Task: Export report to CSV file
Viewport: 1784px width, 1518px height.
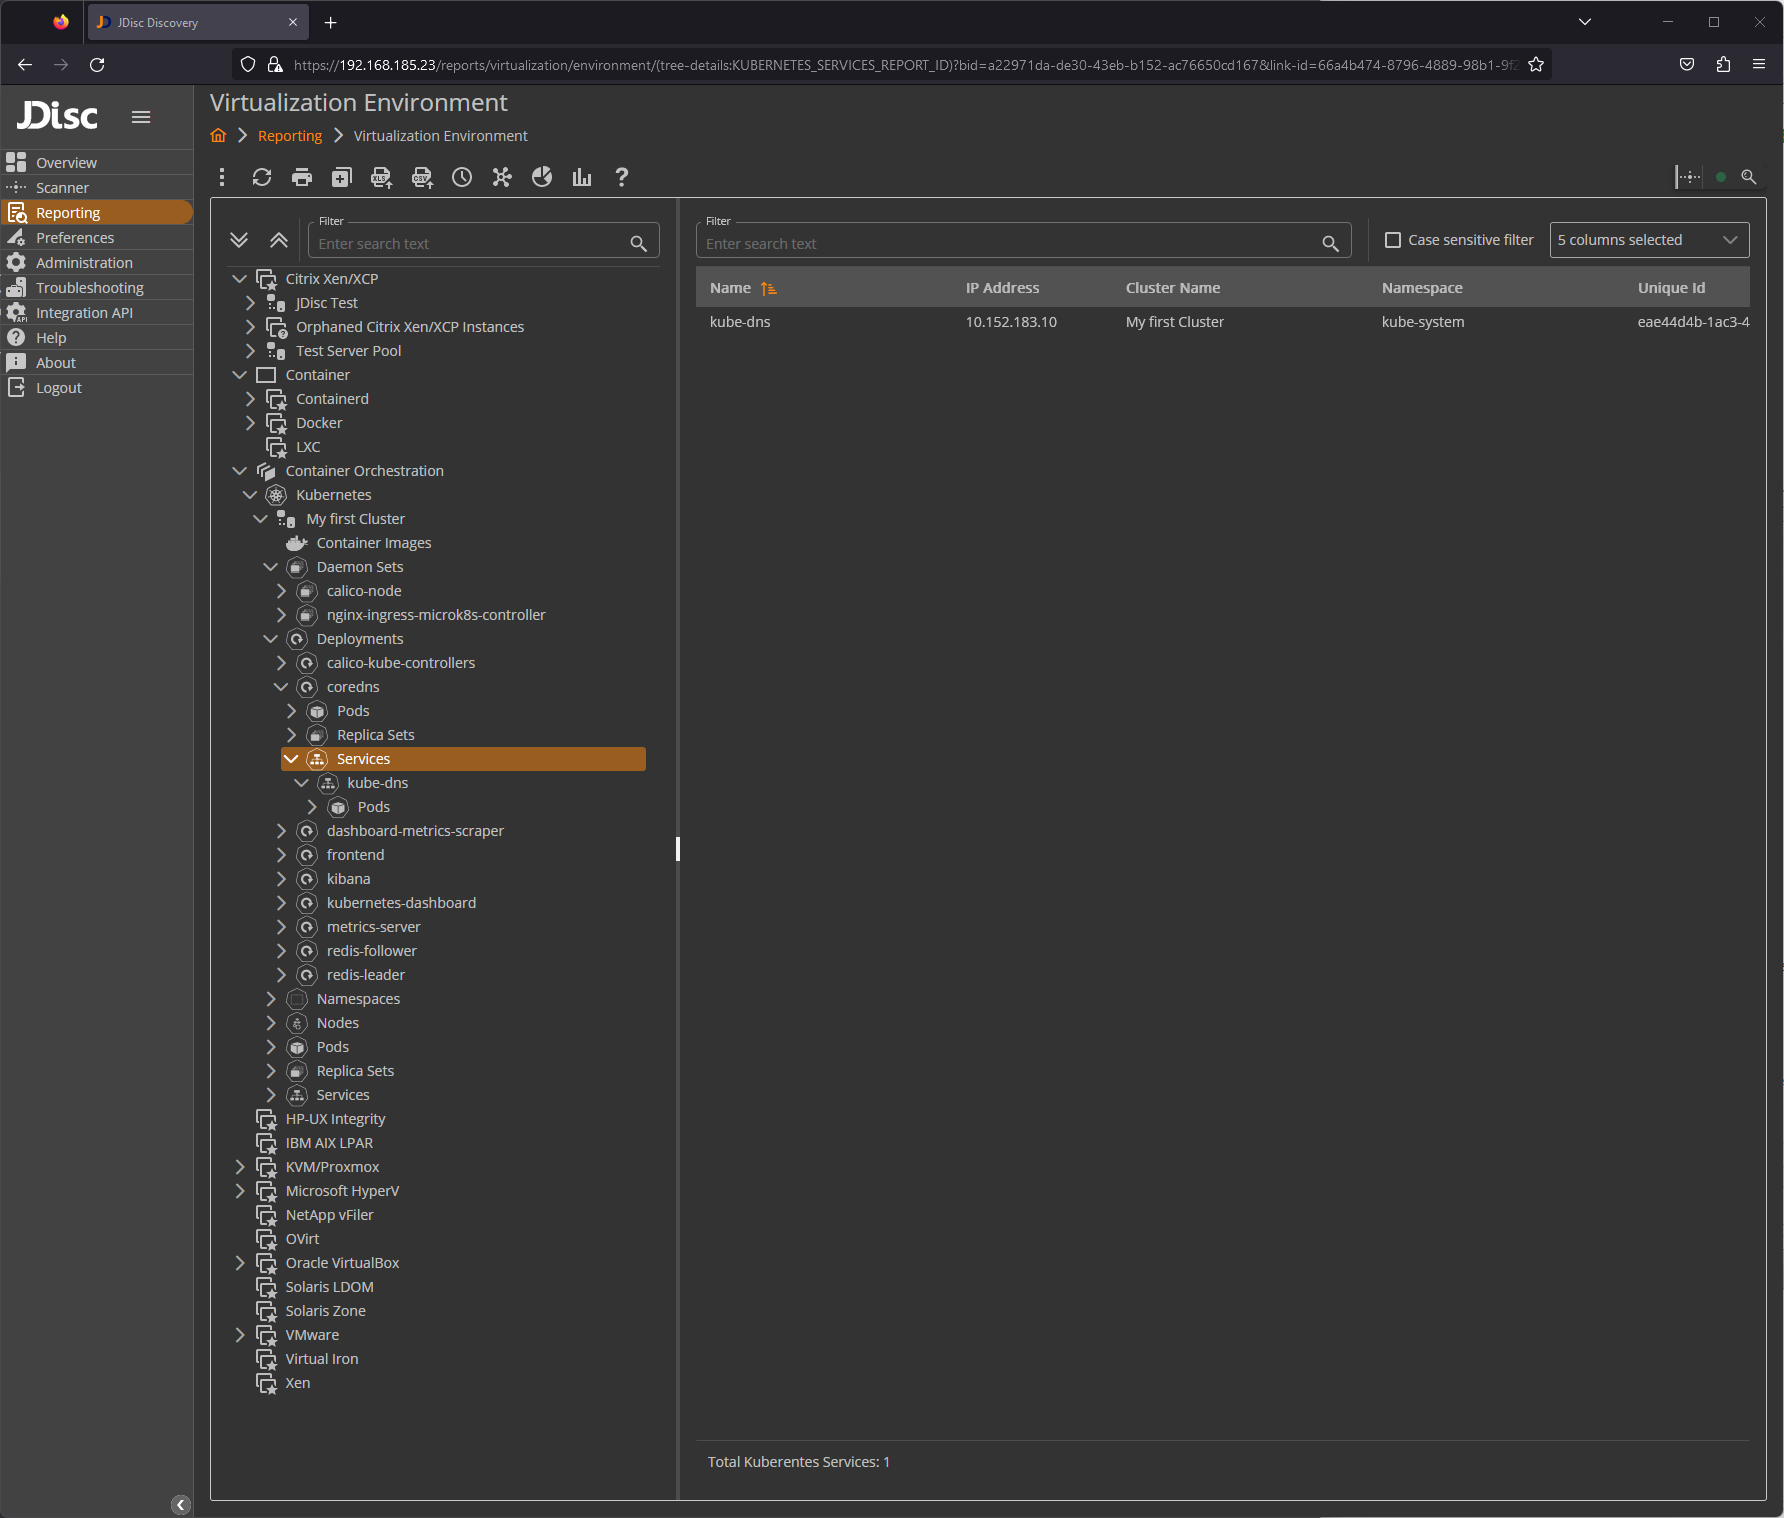Action: (422, 177)
